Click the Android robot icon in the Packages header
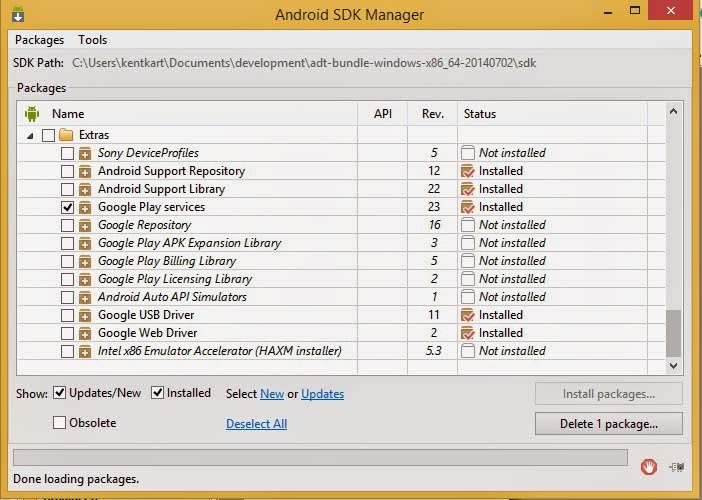The image size is (702, 500). (30, 114)
